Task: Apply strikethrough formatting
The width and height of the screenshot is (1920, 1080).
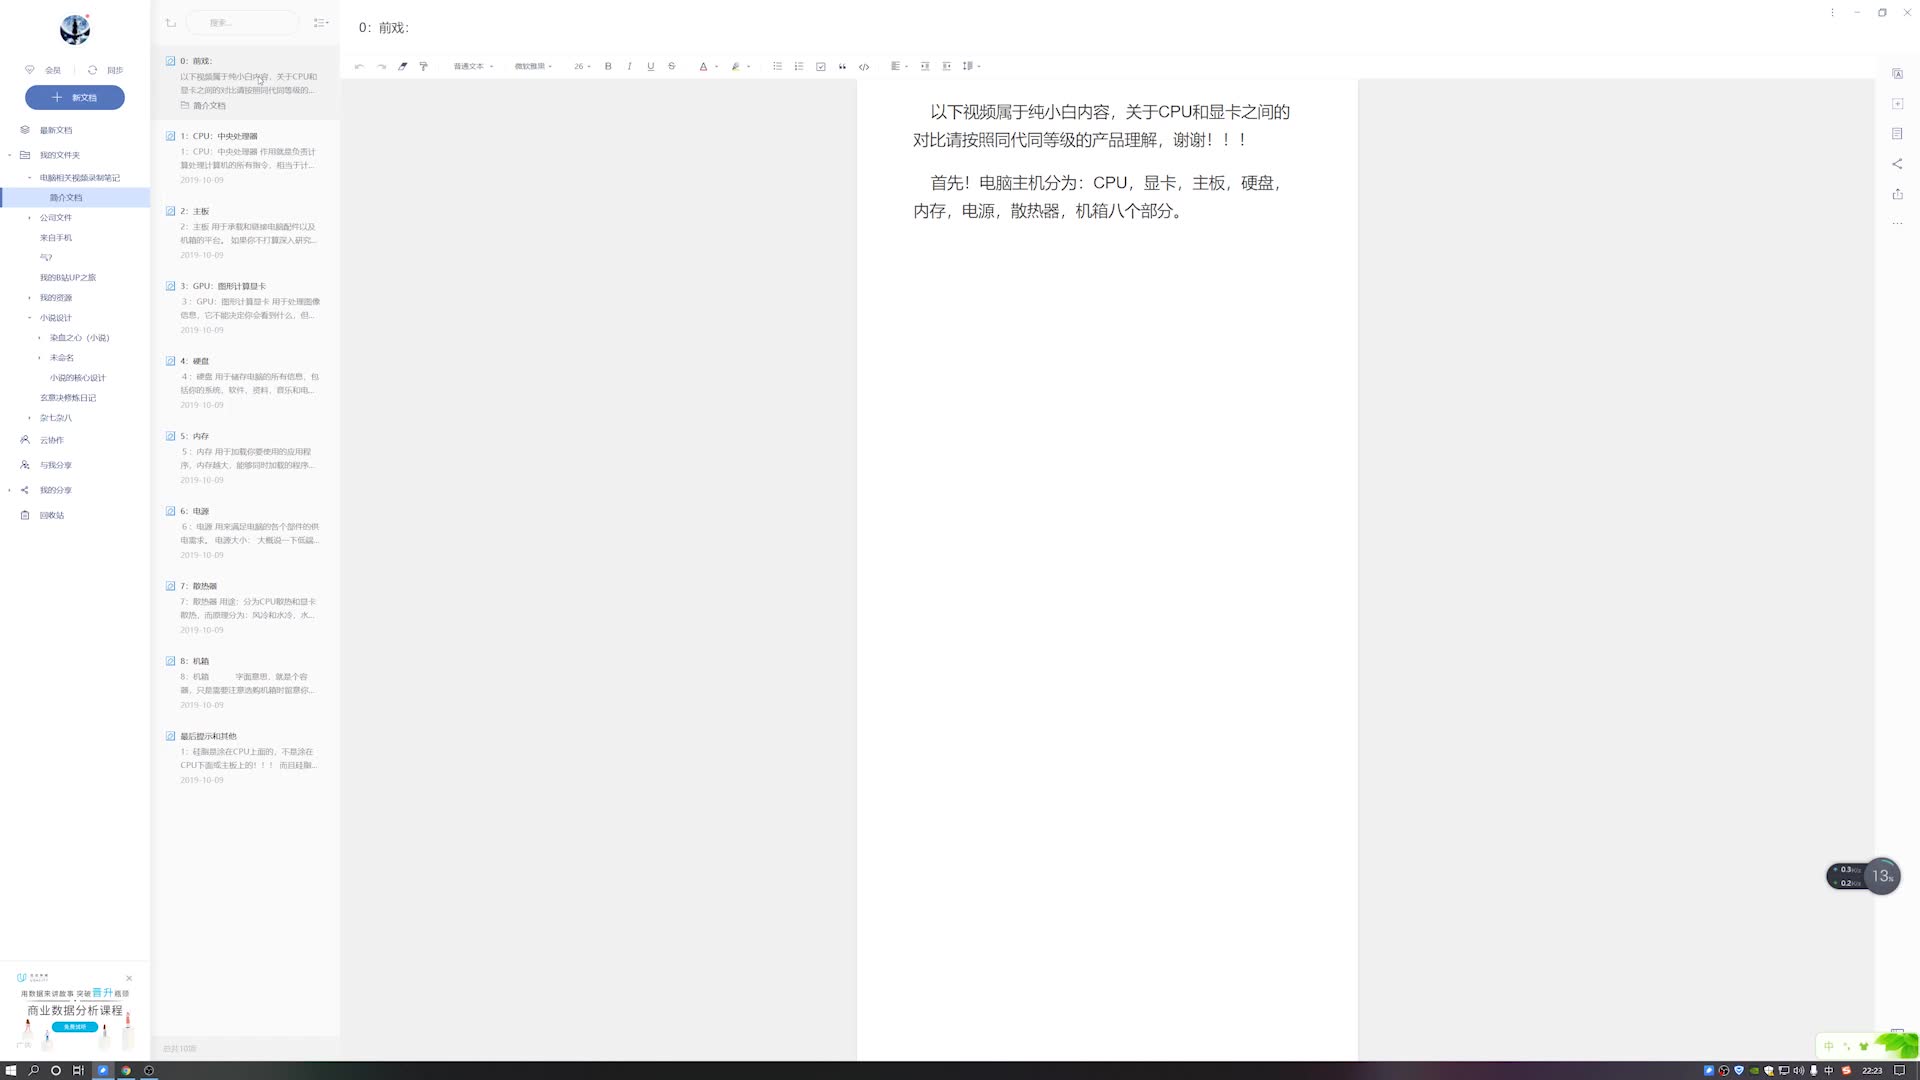Action: click(x=671, y=66)
